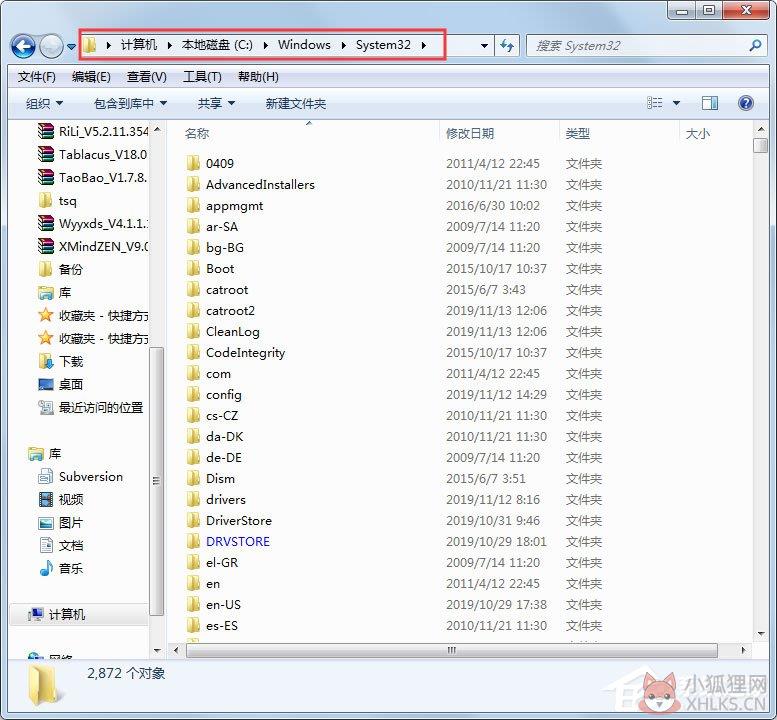Select the TaoBao_V1.7.8 archive in sidebar
The width and height of the screenshot is (777, 720).
[x=93, y=177]
